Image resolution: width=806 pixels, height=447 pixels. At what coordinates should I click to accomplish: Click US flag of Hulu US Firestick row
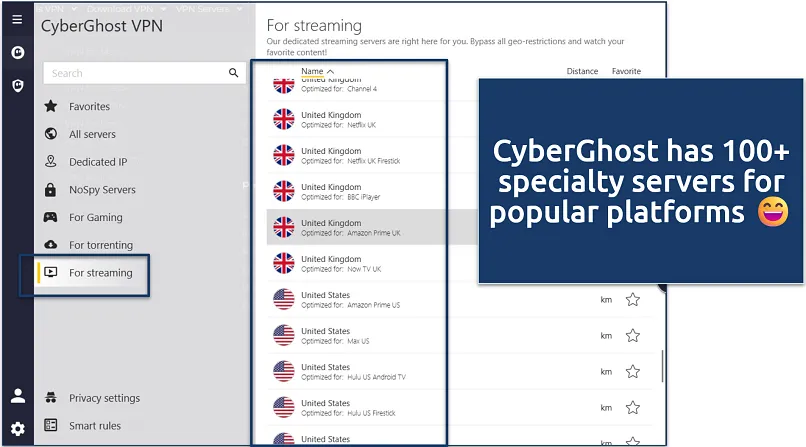click(x=284, y=407)
